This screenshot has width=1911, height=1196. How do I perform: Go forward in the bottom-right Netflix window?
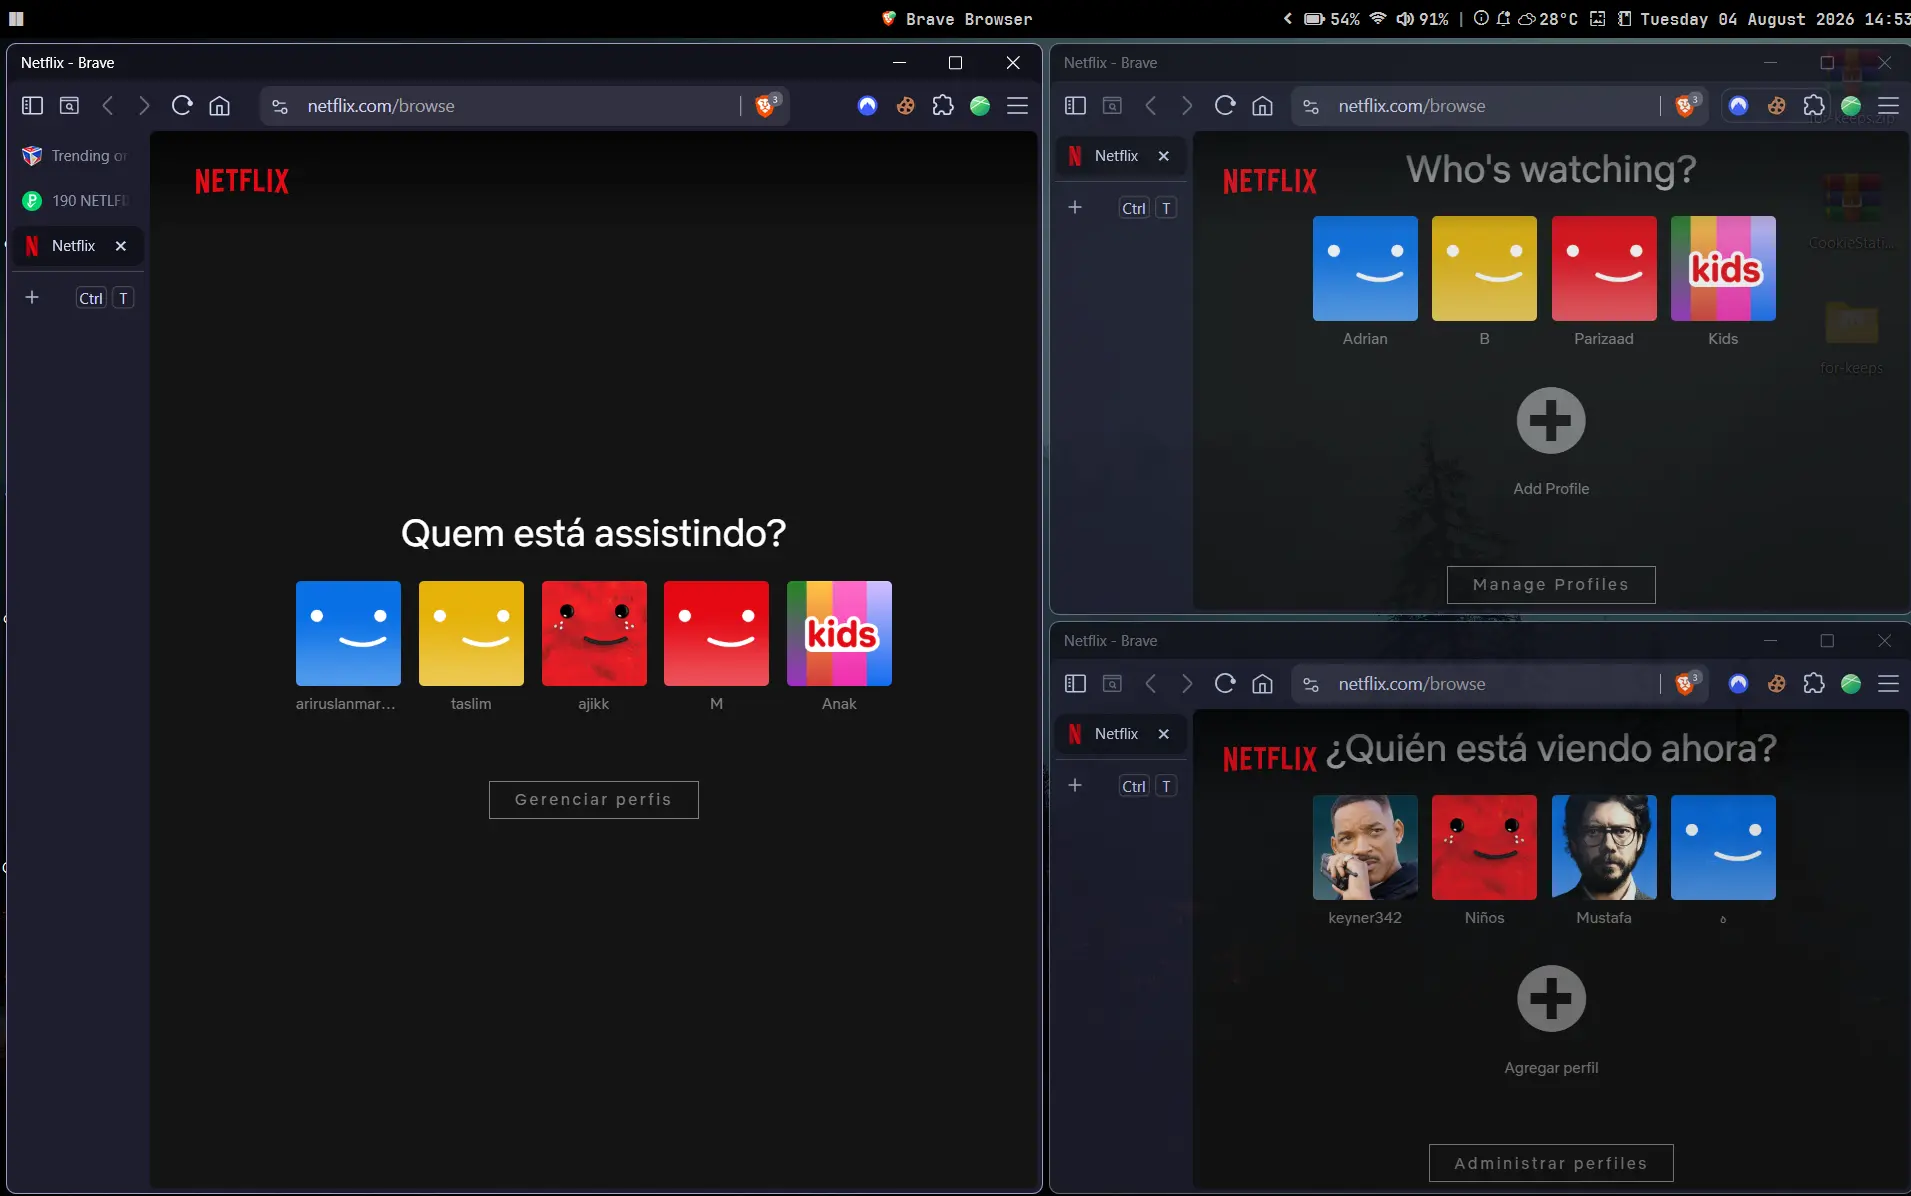pos(1187,684)
